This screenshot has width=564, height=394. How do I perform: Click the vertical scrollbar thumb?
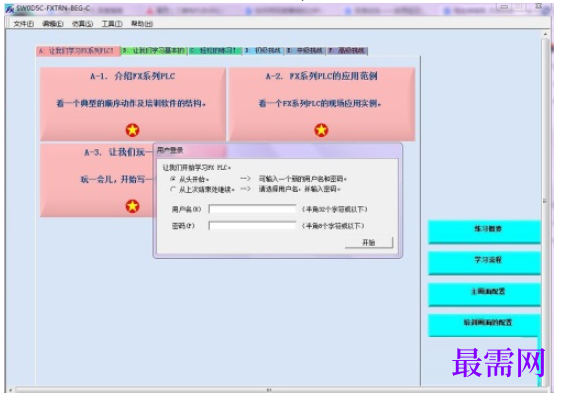pos(545,201)
